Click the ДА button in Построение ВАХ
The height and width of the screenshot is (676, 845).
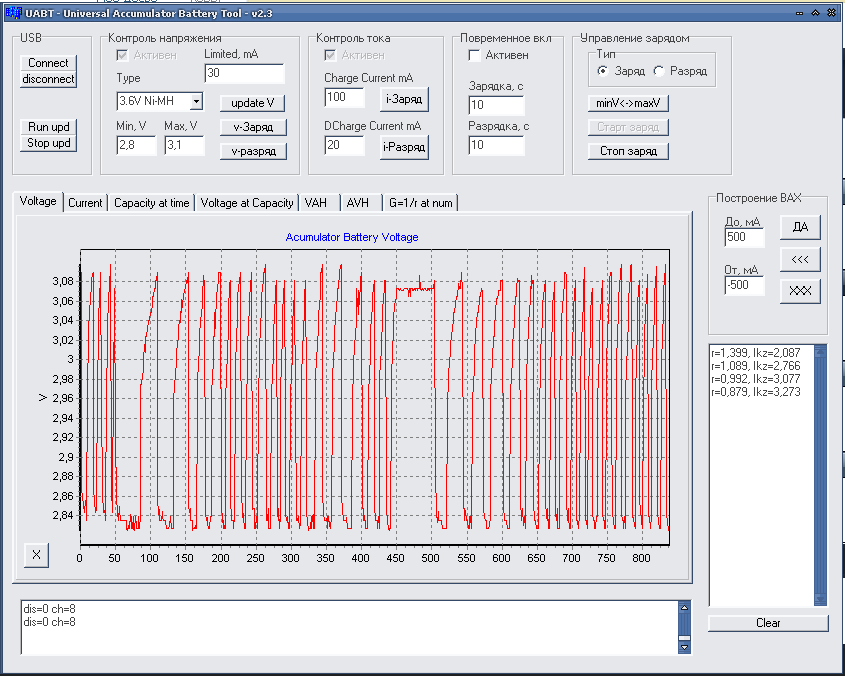800,227
